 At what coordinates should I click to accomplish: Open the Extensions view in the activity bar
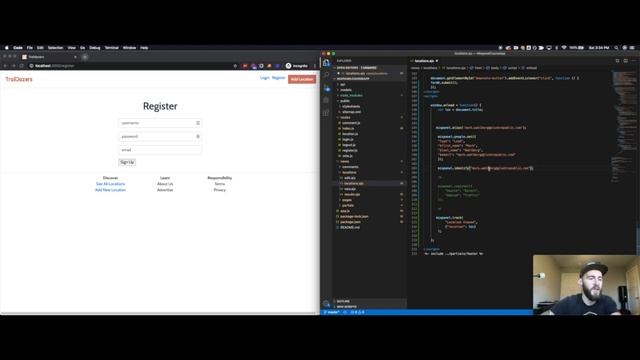point(326,112)
